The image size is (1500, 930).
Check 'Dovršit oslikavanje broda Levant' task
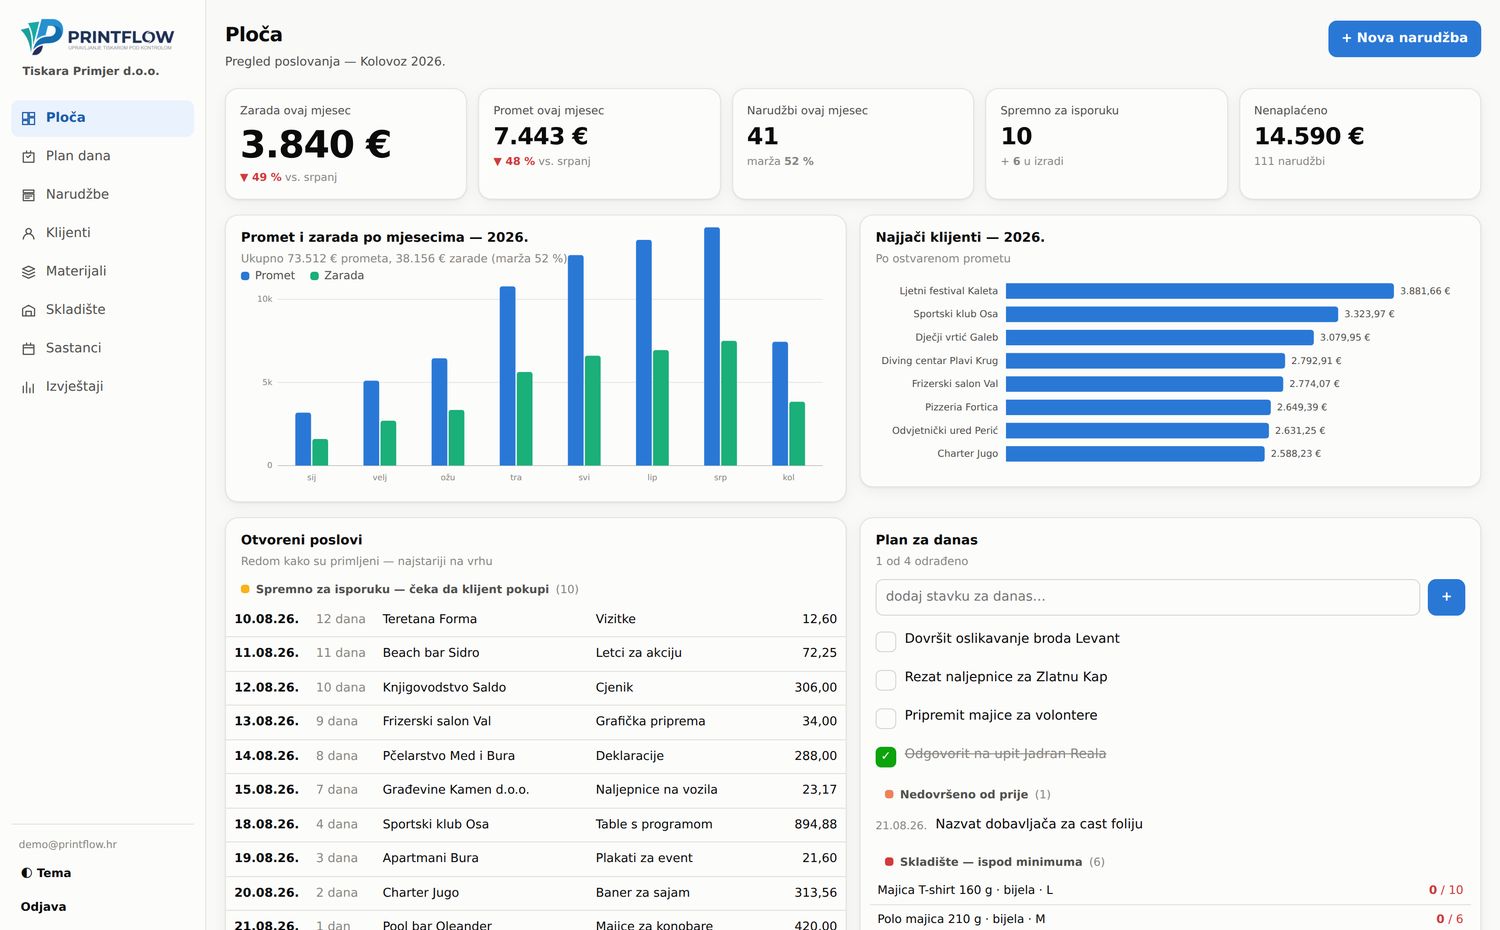pos(886,641)
